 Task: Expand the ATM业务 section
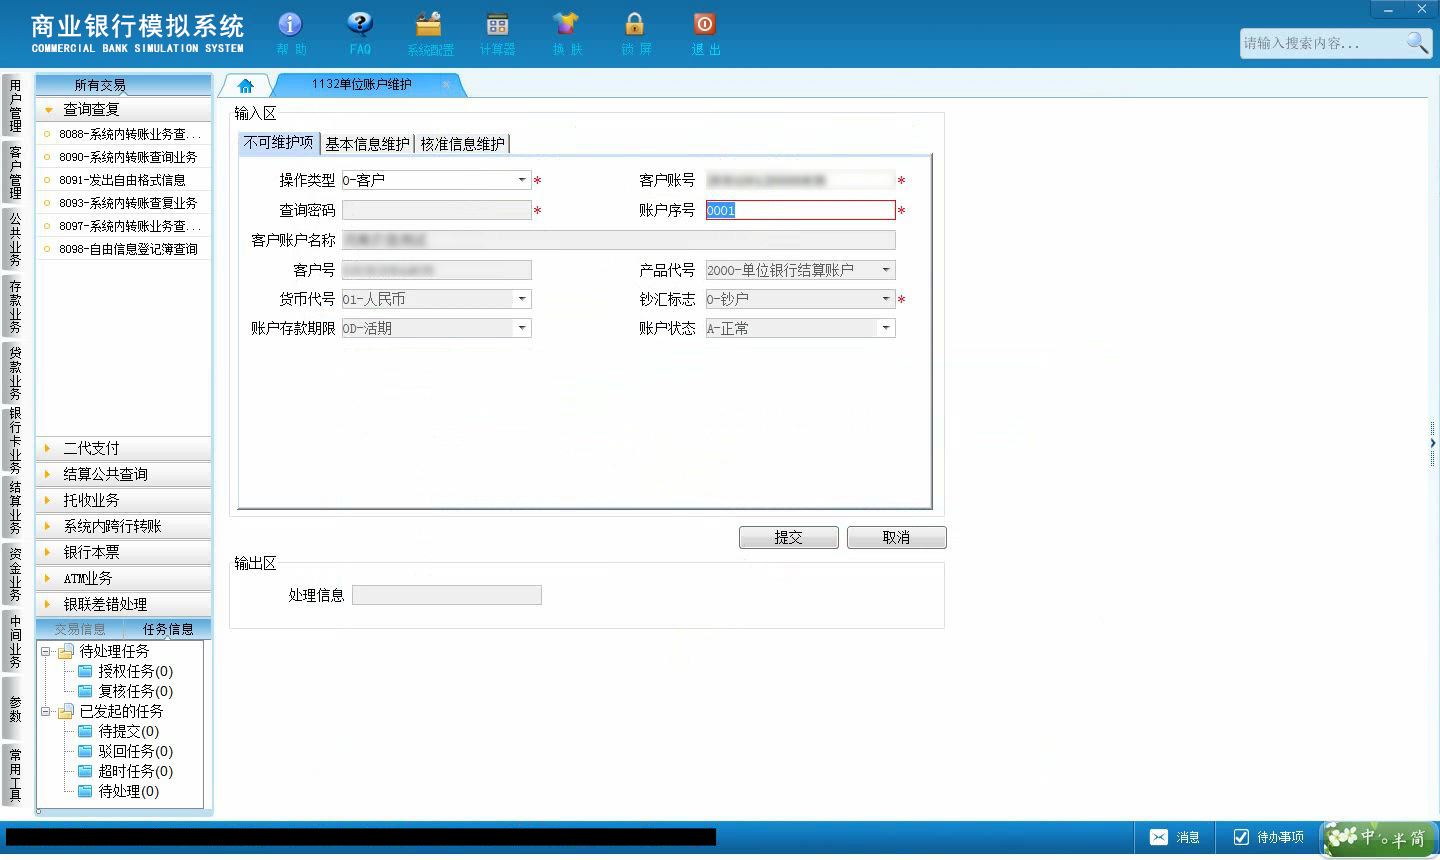click(123, 578)
